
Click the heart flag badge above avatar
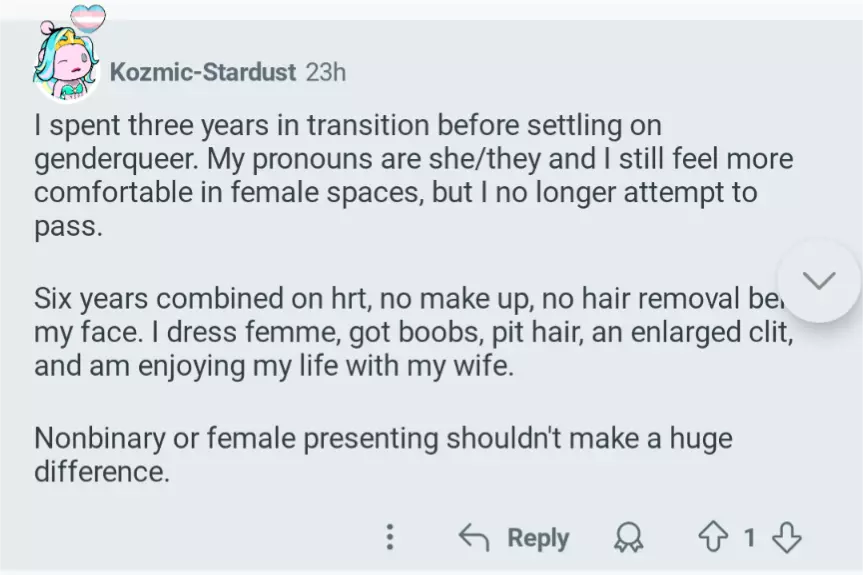point(89,18)
